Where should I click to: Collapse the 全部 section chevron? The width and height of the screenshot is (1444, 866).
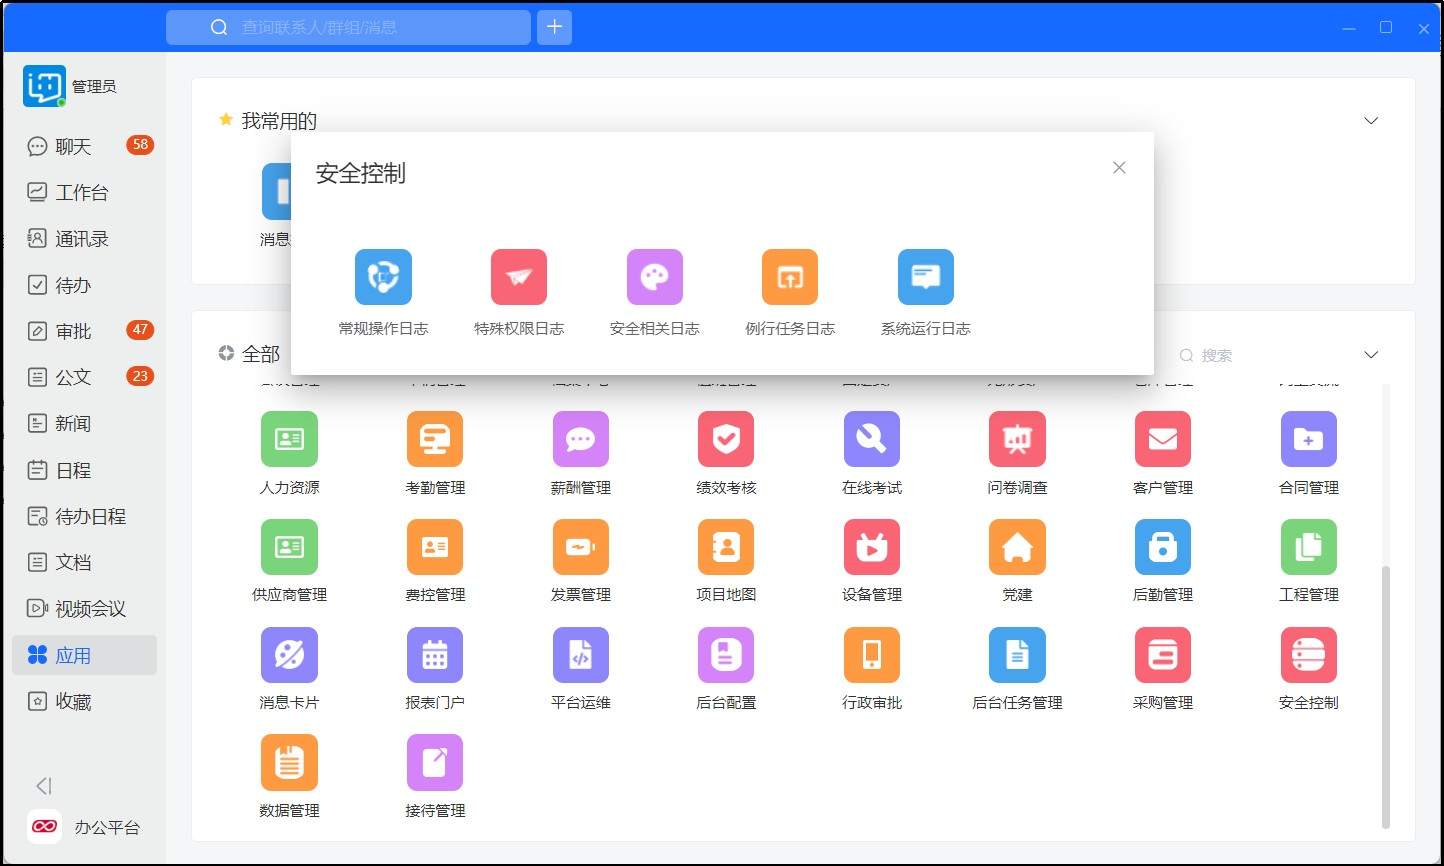(x=1371, y=355)
